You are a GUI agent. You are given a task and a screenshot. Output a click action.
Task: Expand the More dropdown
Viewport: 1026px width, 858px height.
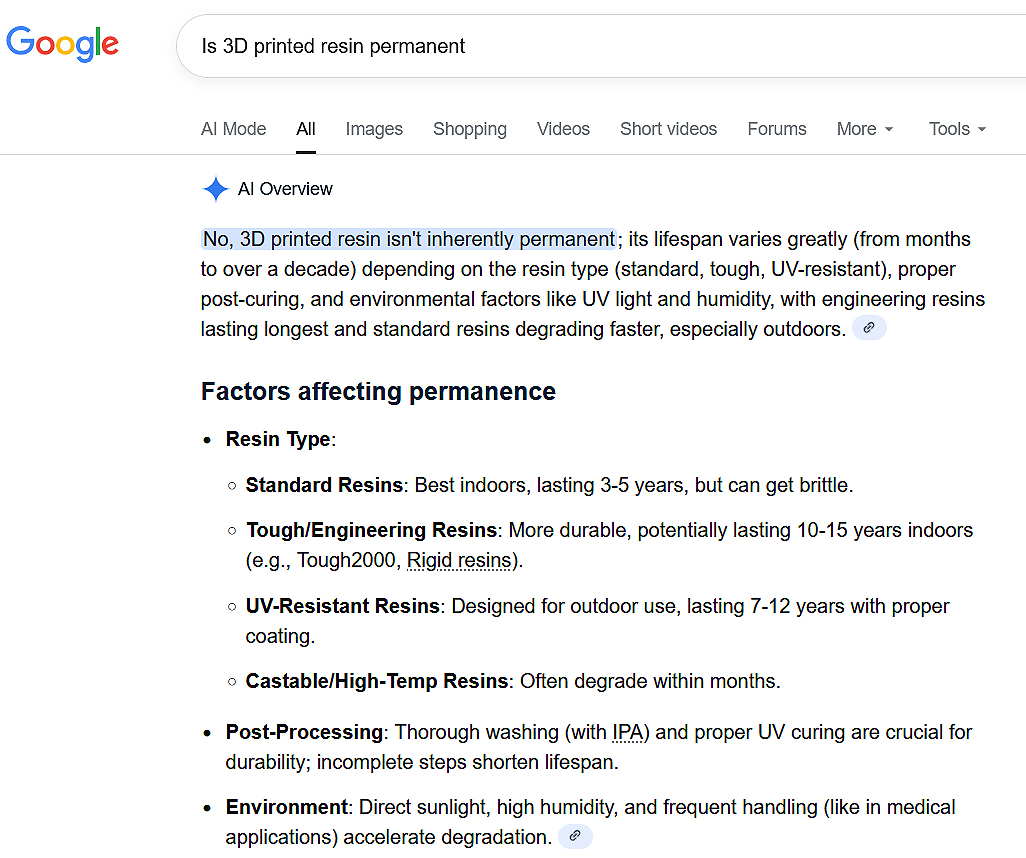(864, 129)
